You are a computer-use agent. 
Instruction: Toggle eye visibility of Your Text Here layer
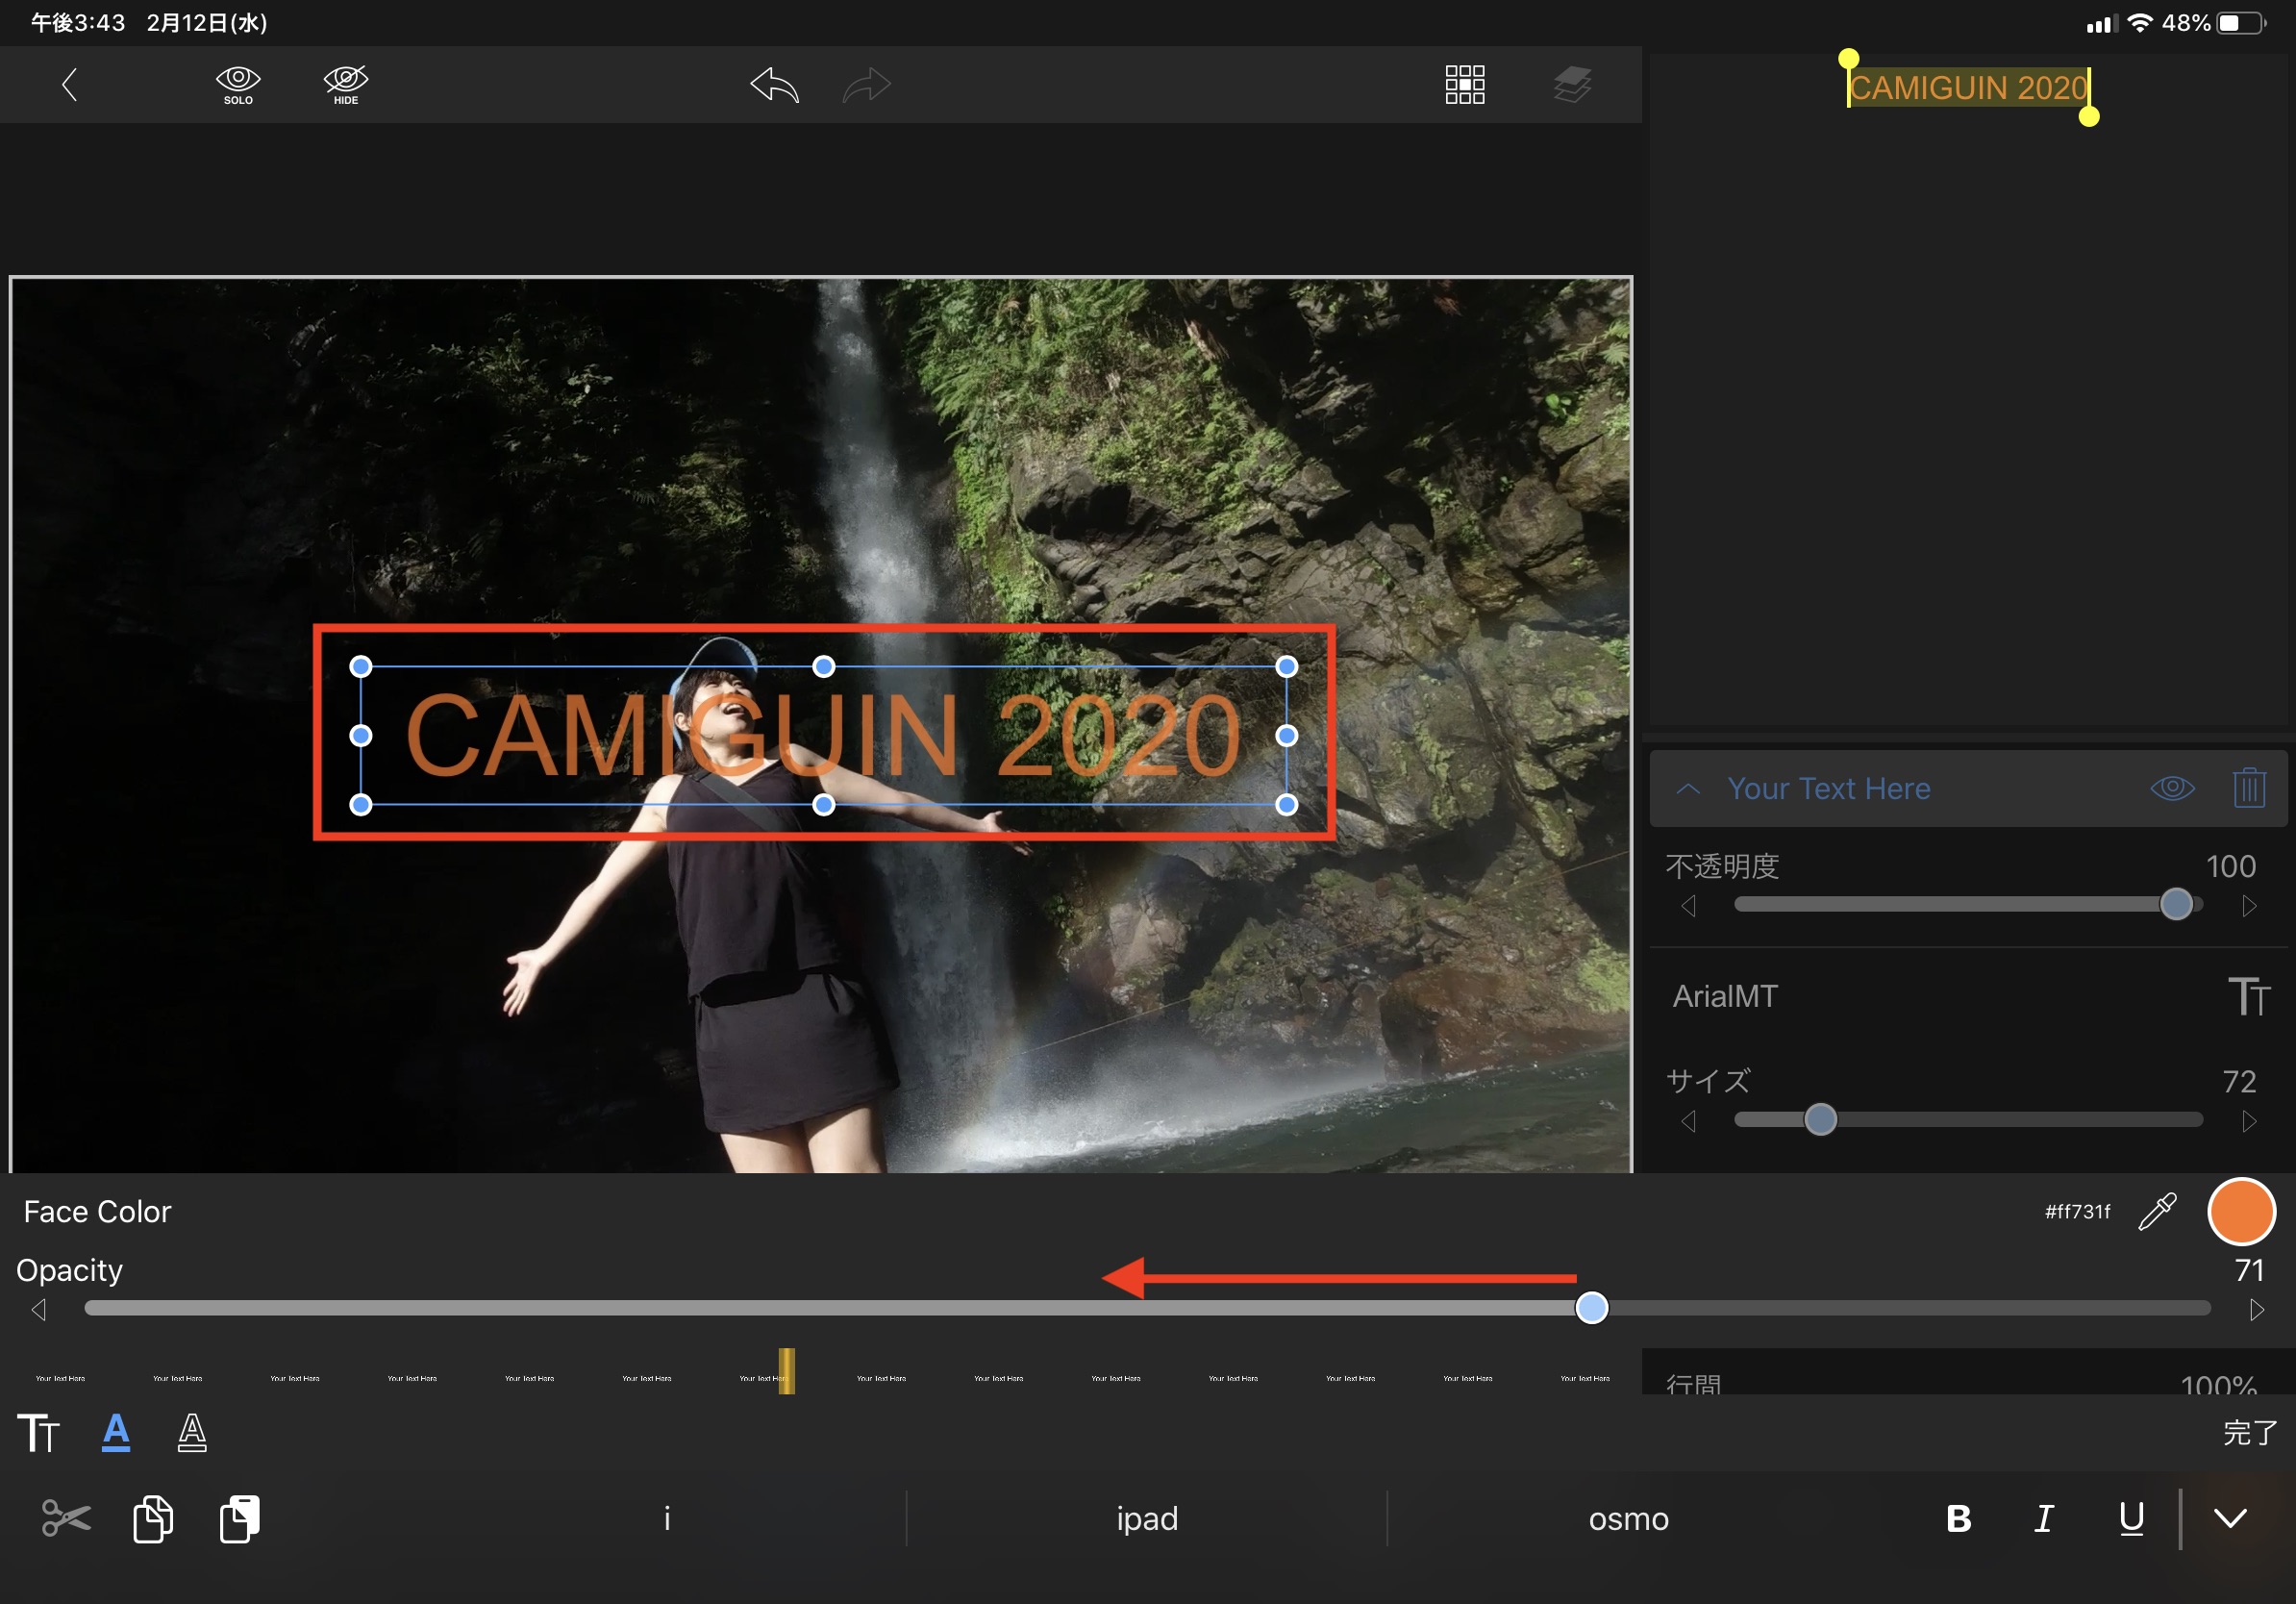(x=2171, y=788)
